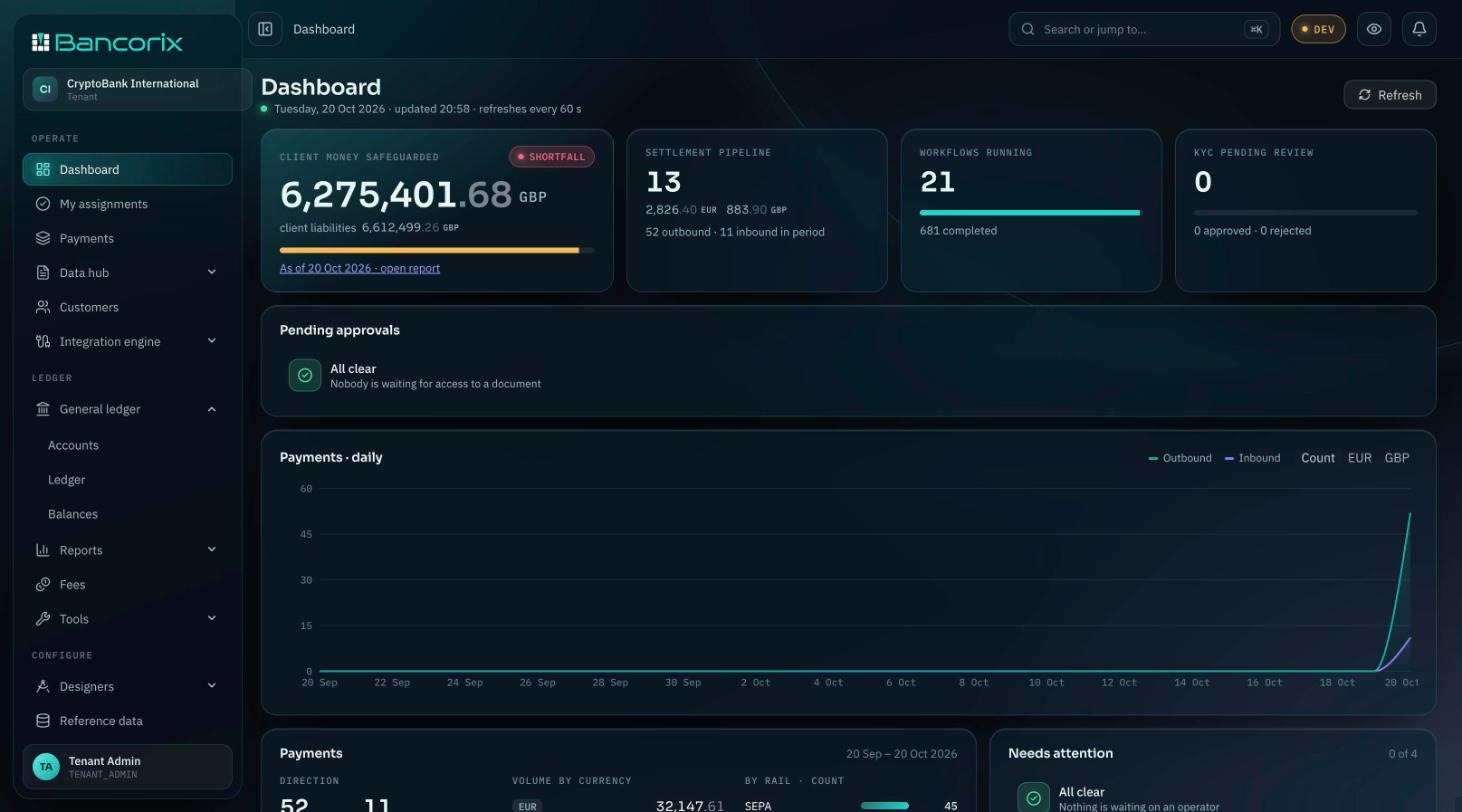Screen dimensions: 1462x812
Task: Click the Integration engine icon
Action: pyautogui.click(x=43, y=342)
